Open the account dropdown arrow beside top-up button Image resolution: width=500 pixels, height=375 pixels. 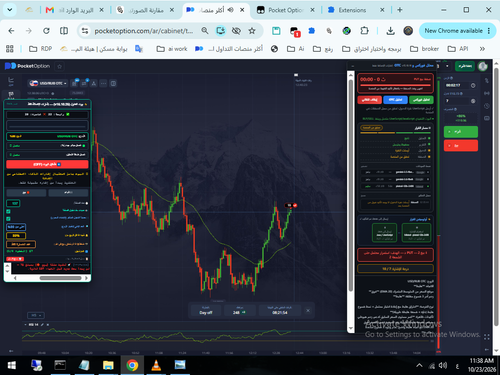pos(447,66)
